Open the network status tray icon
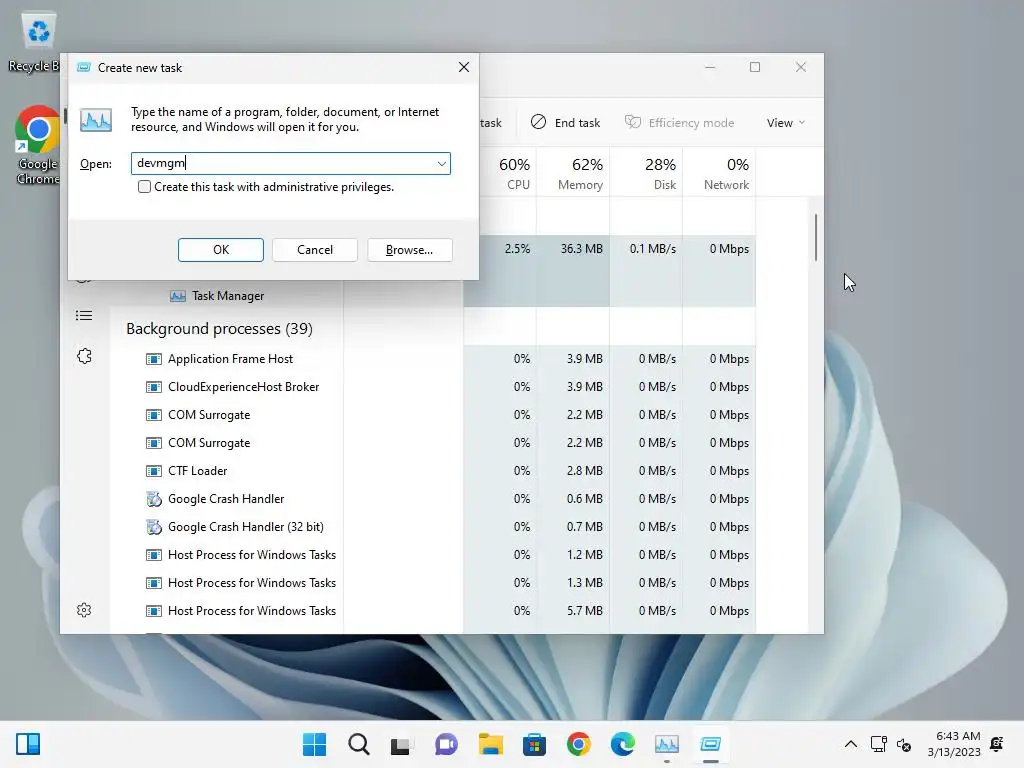 pos(878,744)
